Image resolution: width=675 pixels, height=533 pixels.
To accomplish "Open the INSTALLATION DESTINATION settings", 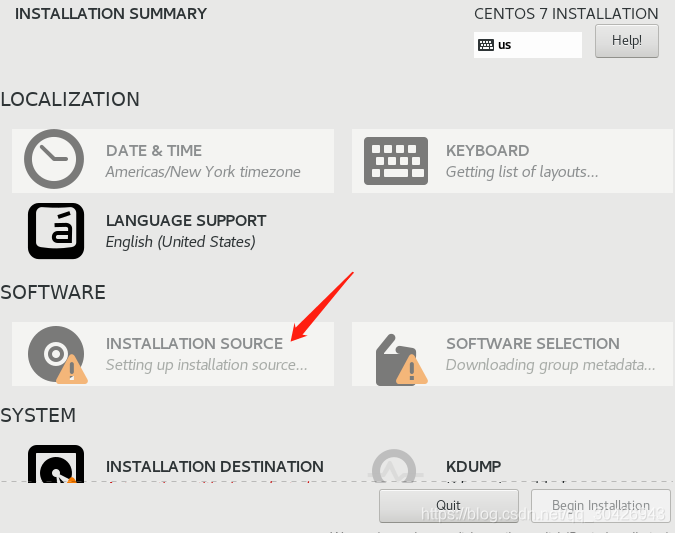I will tap(173, 464).
